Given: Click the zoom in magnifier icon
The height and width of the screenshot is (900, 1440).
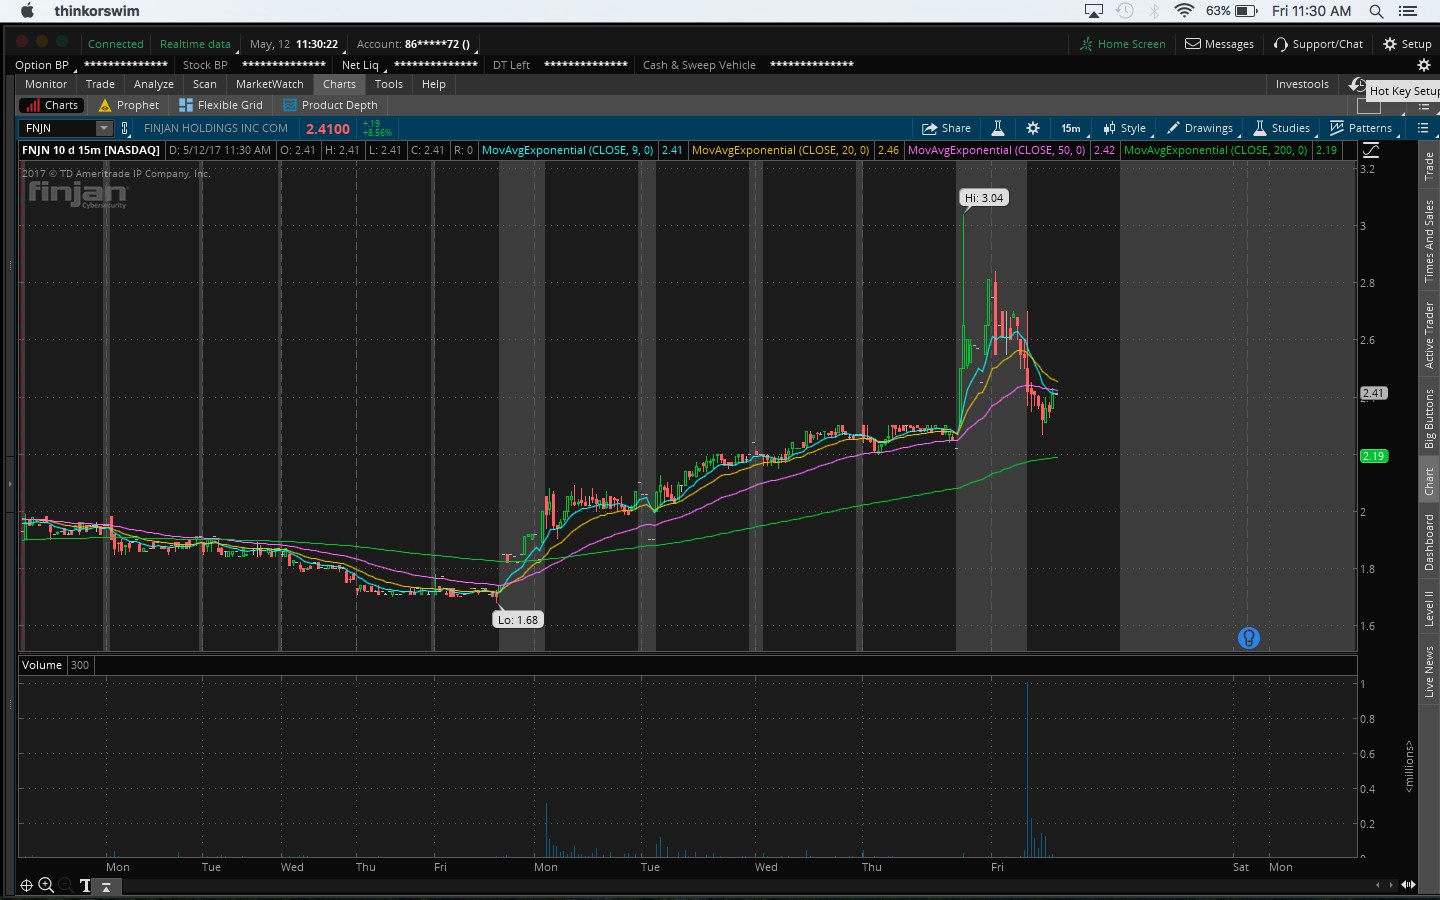Looking at the screenshot, I should 46,885.
